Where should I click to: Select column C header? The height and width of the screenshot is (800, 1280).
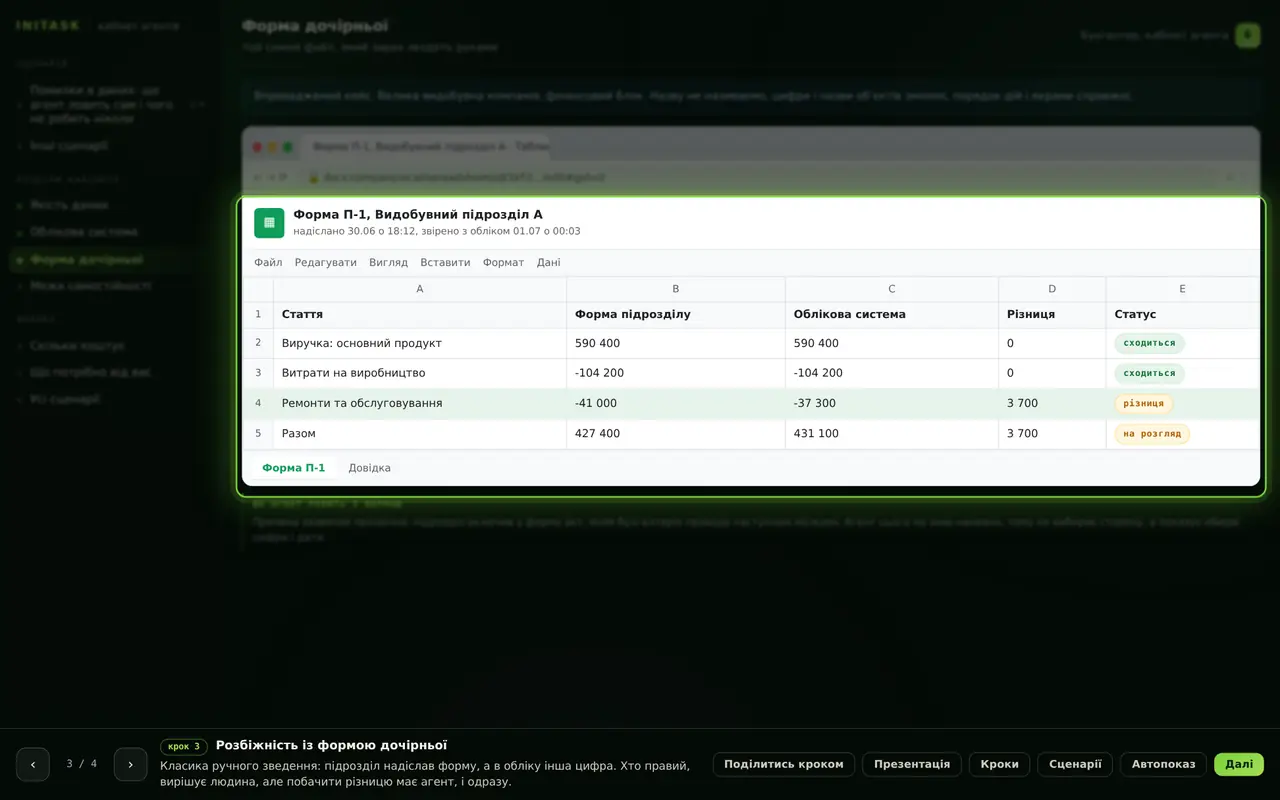[x=892, y=289]
